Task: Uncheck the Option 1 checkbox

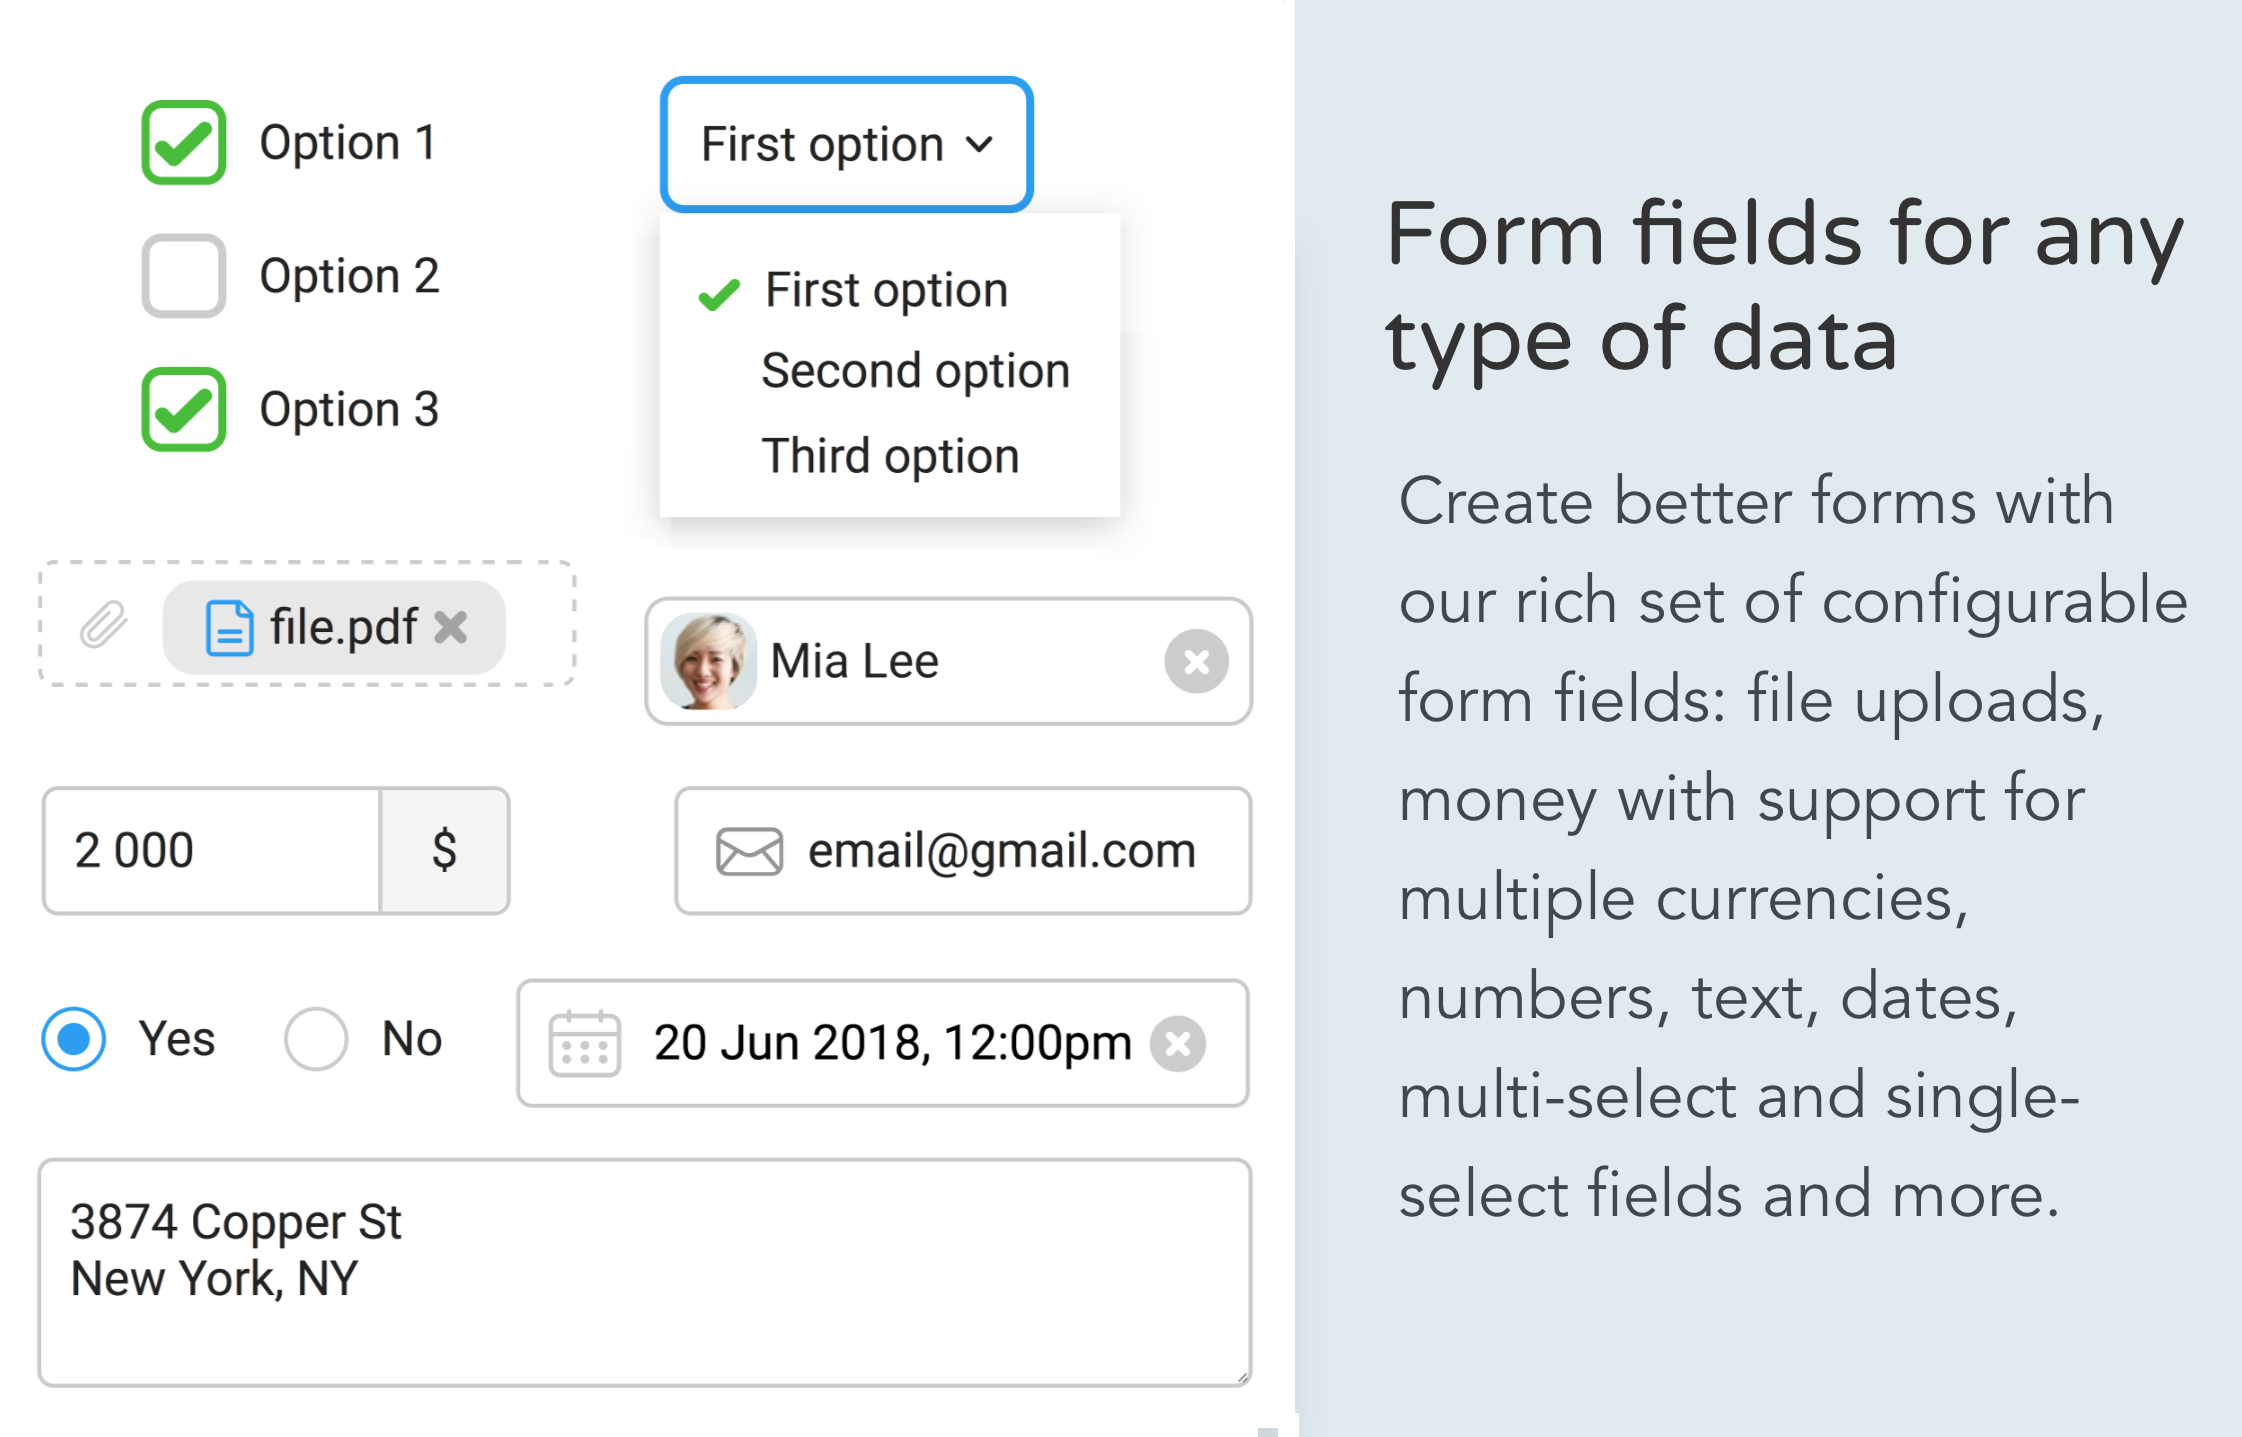Action: [184, 143]
